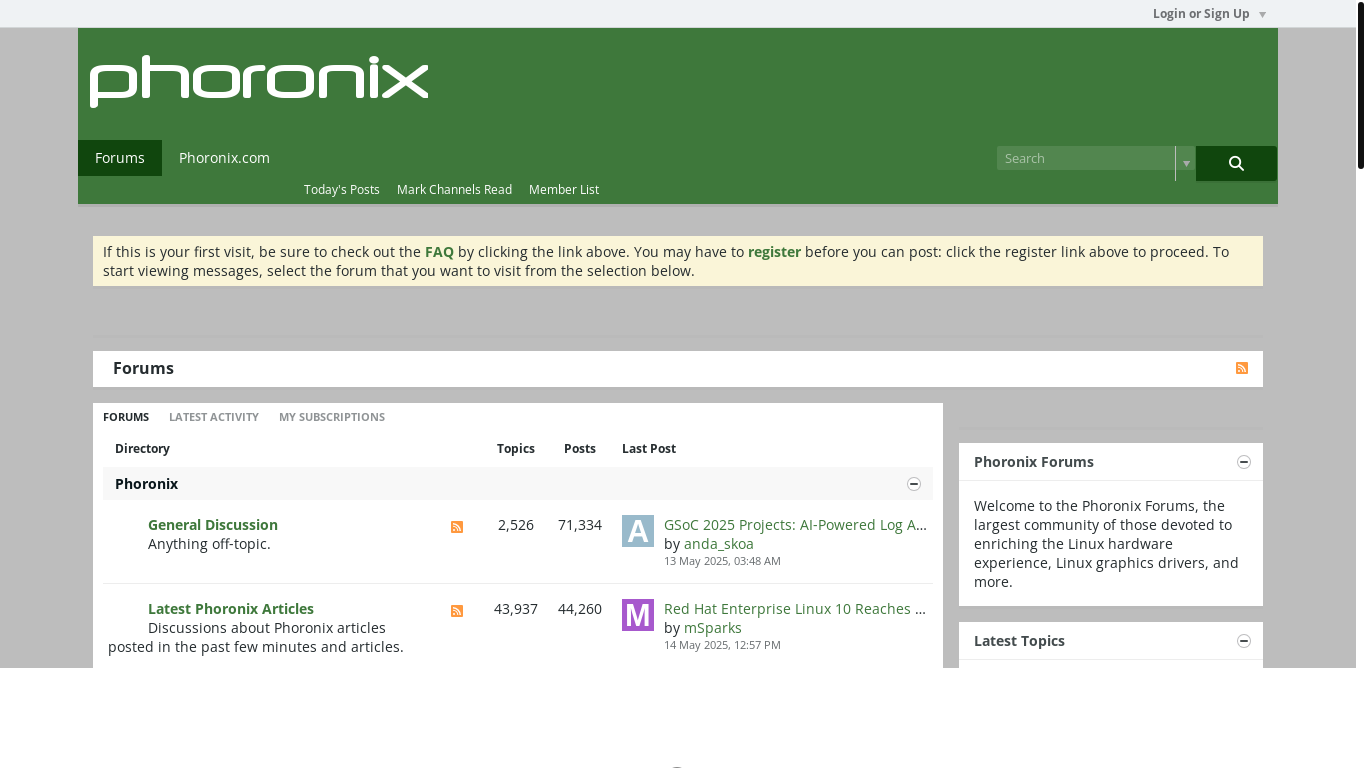Open the Phoronix.com navigation item
This screenshot has width=1366, height=768.
[x=224, y=158]
